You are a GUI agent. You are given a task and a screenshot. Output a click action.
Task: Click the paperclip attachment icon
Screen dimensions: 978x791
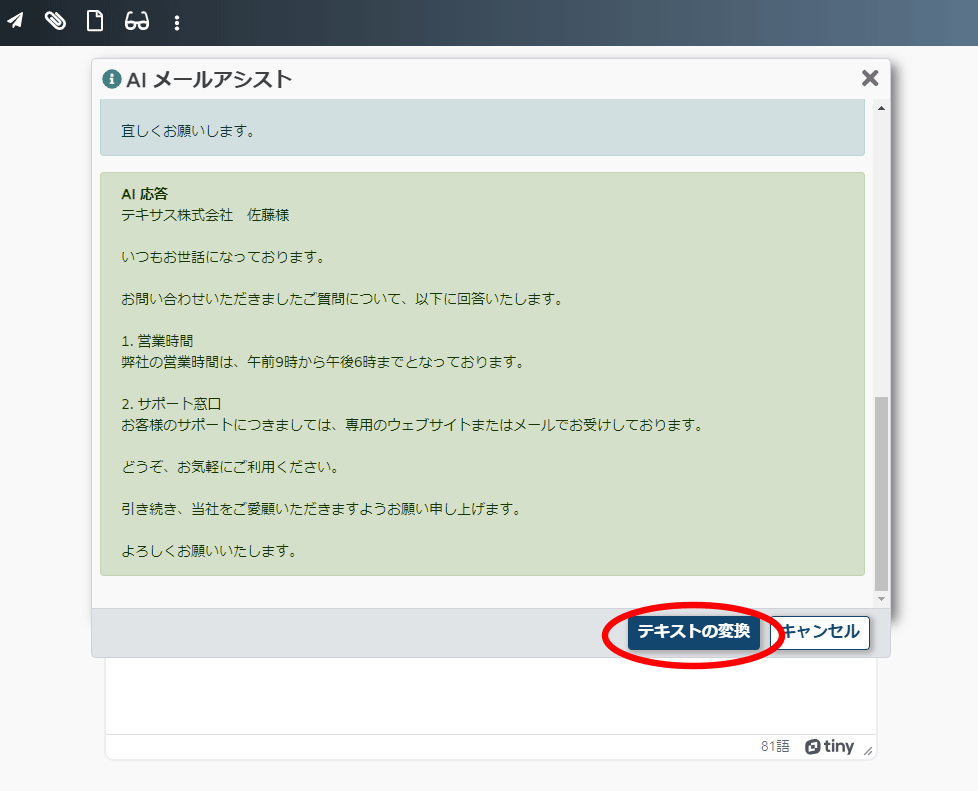(55, 21)
